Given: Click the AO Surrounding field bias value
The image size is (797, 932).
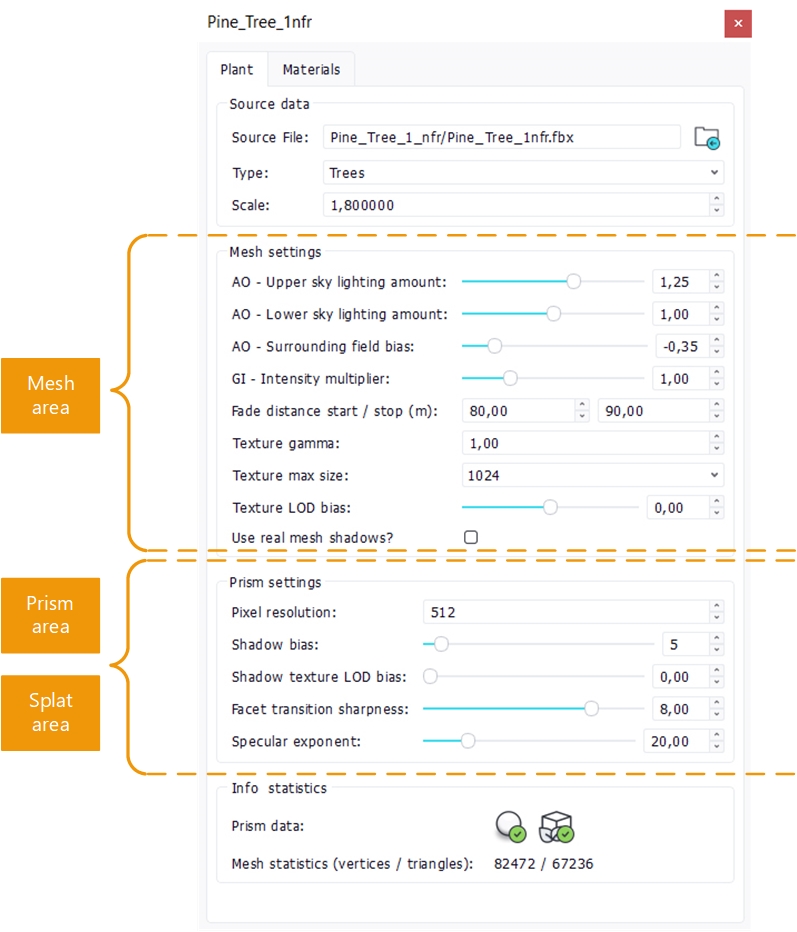Looking at the screenshot, I should click(678, 347).
